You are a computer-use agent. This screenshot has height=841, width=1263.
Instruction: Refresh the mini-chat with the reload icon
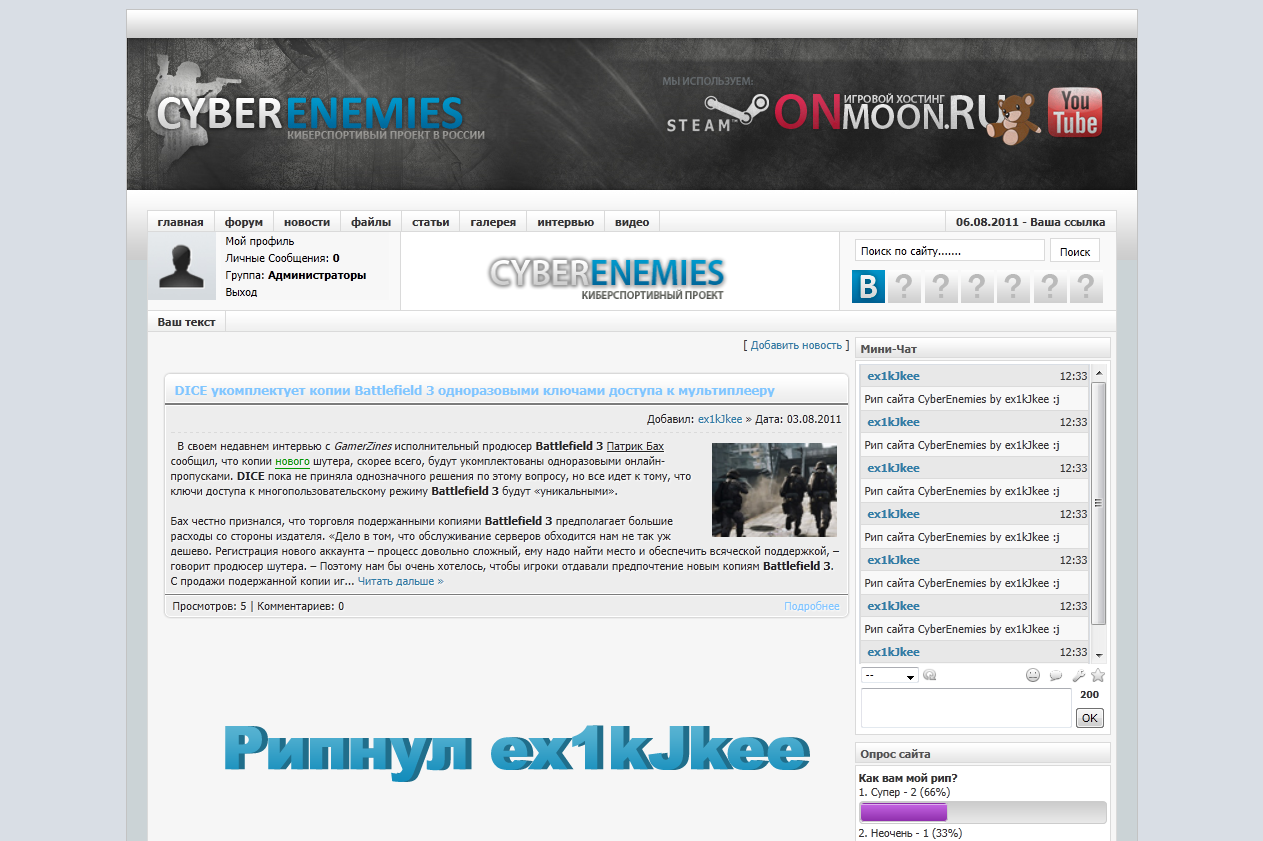click(929, 676)
